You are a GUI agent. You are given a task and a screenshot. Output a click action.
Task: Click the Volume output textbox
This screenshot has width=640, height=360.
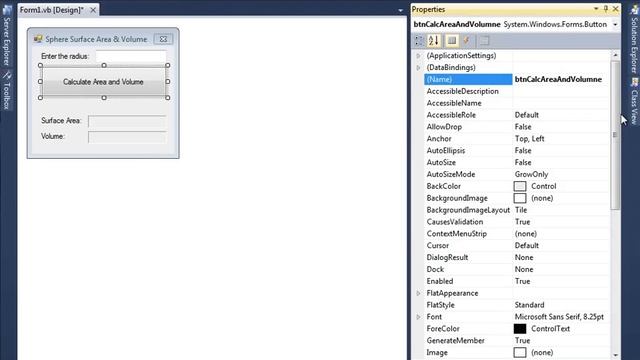tap(127, 137)
